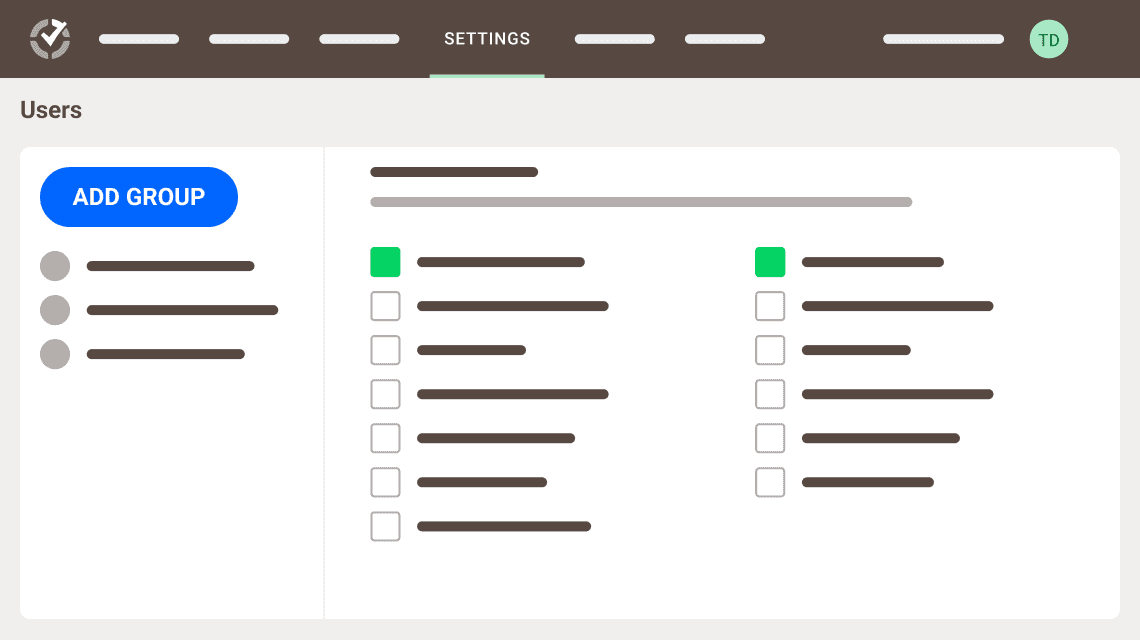
Task: Click the user name beside TD avatar
Action: pyautogui.click(x=943, y=39)
